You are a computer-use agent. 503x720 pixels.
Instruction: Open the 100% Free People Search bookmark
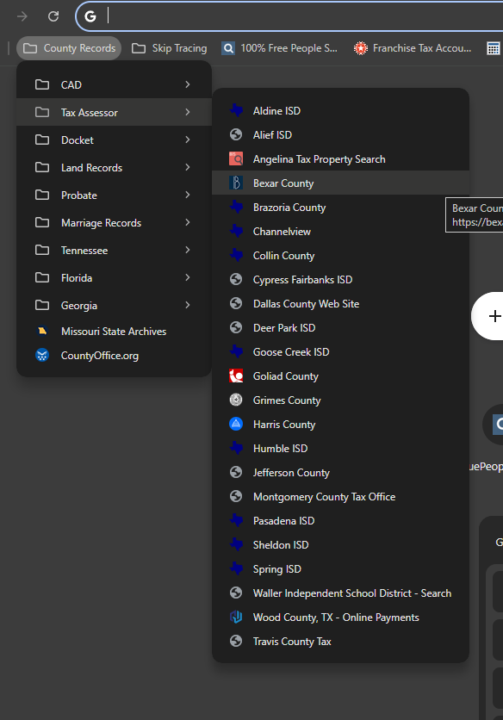pos(280,48)
